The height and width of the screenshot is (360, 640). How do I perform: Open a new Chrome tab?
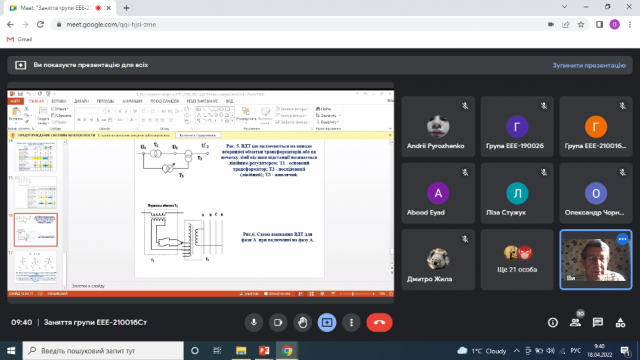(x=126, y=8)
